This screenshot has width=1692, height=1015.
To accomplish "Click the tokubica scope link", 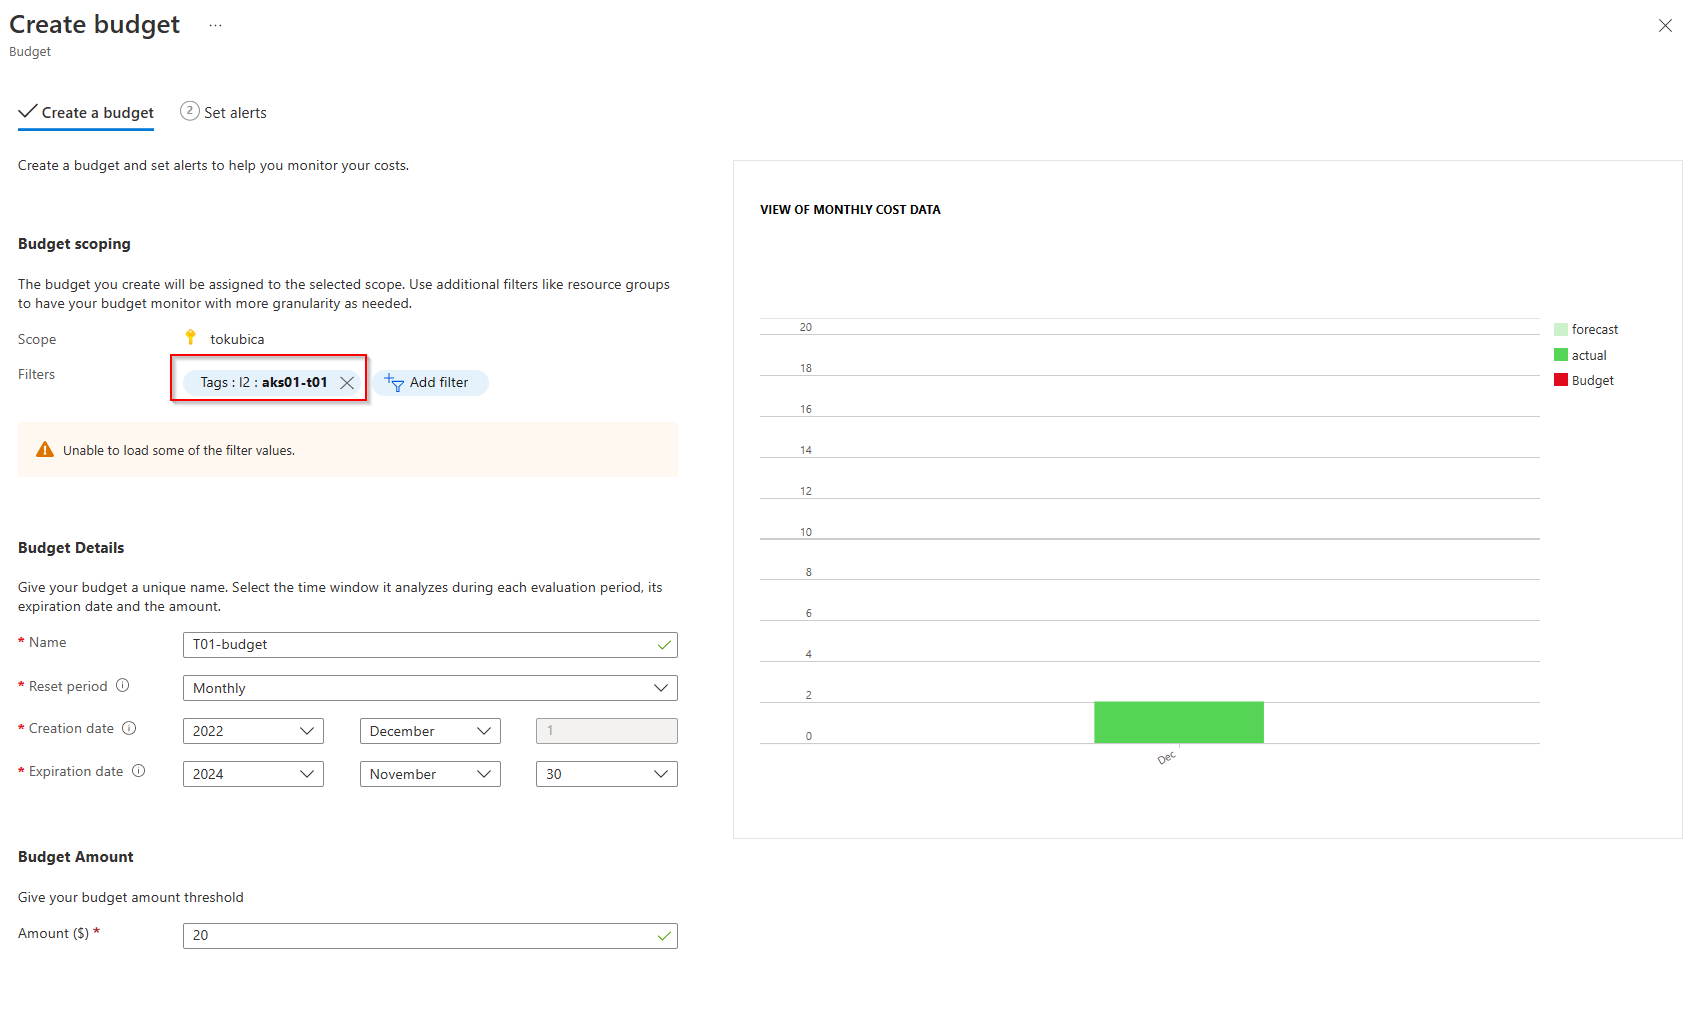I will (237, 339).
